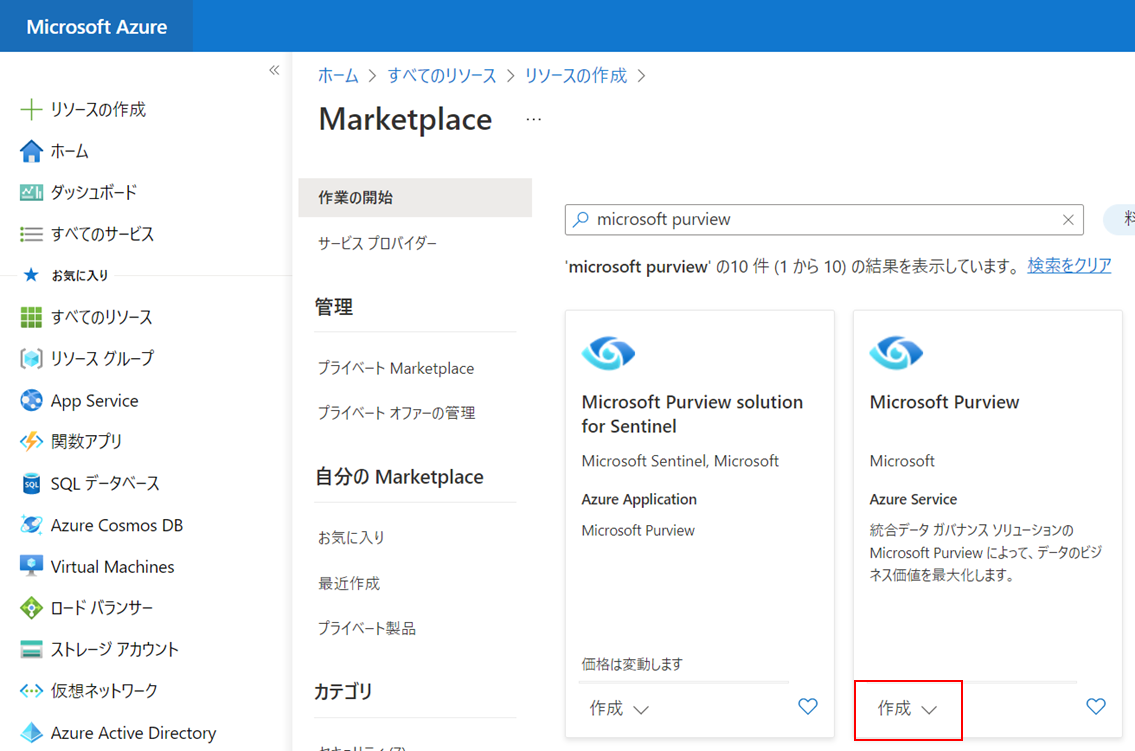Click the Microsoft Purview card eye logo

pos(896,353)
